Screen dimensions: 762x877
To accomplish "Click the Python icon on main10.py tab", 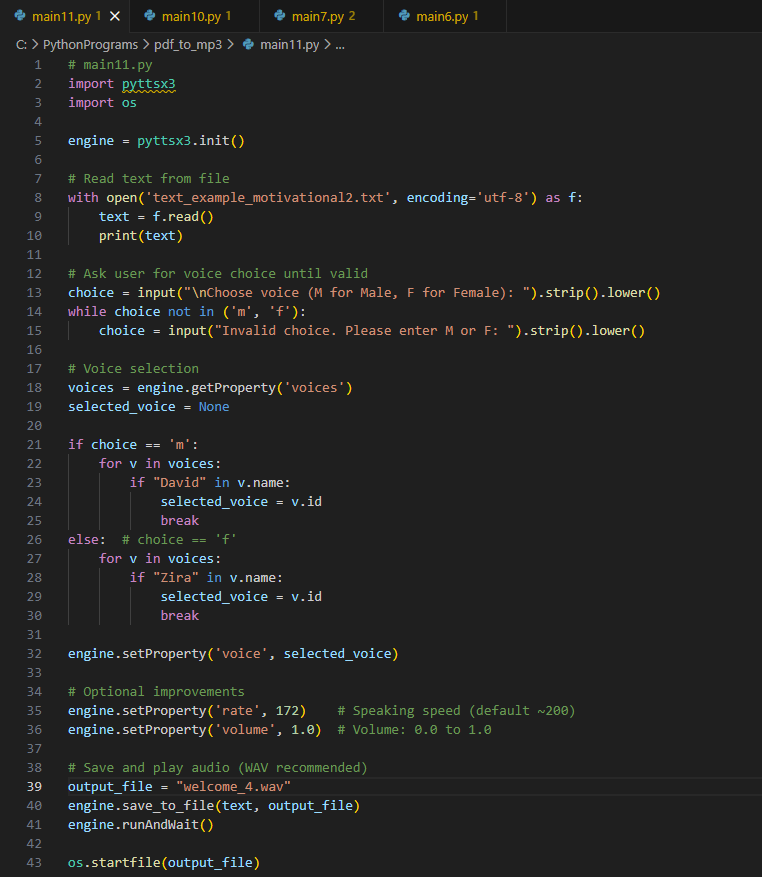I will tap(149, 16).
